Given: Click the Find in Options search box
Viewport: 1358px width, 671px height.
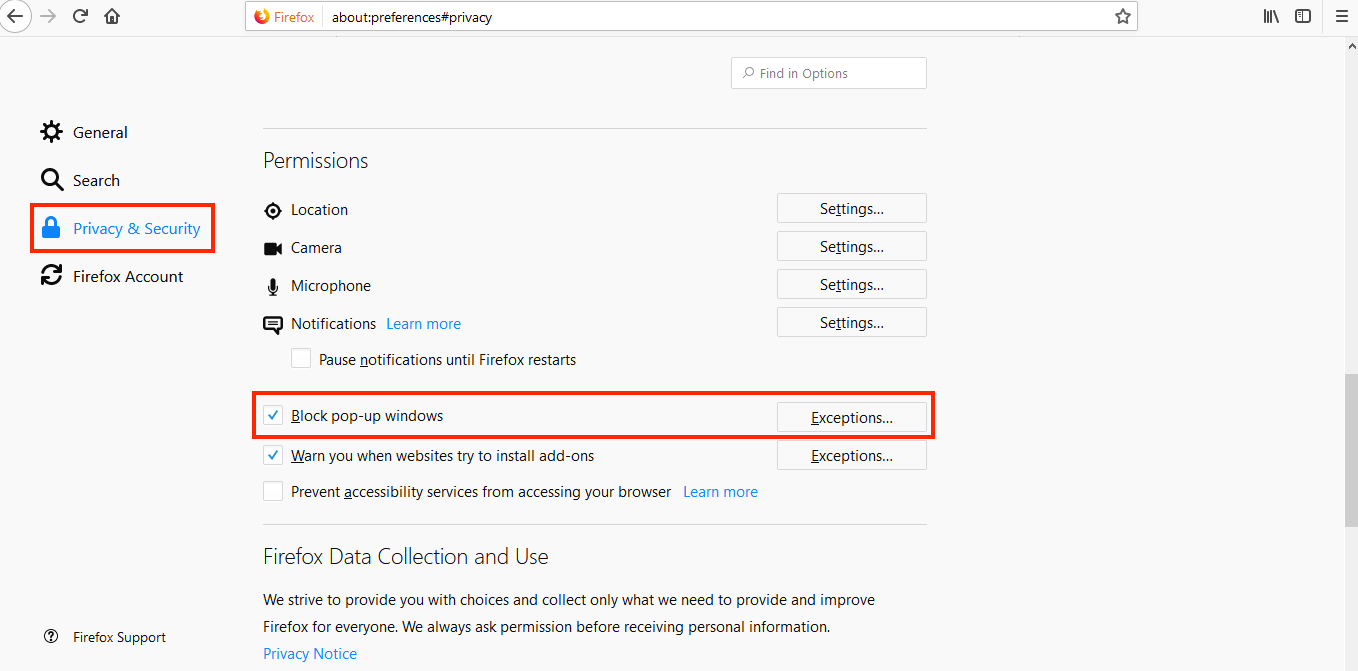Looking at the screenshot, I should click(829, 73).
